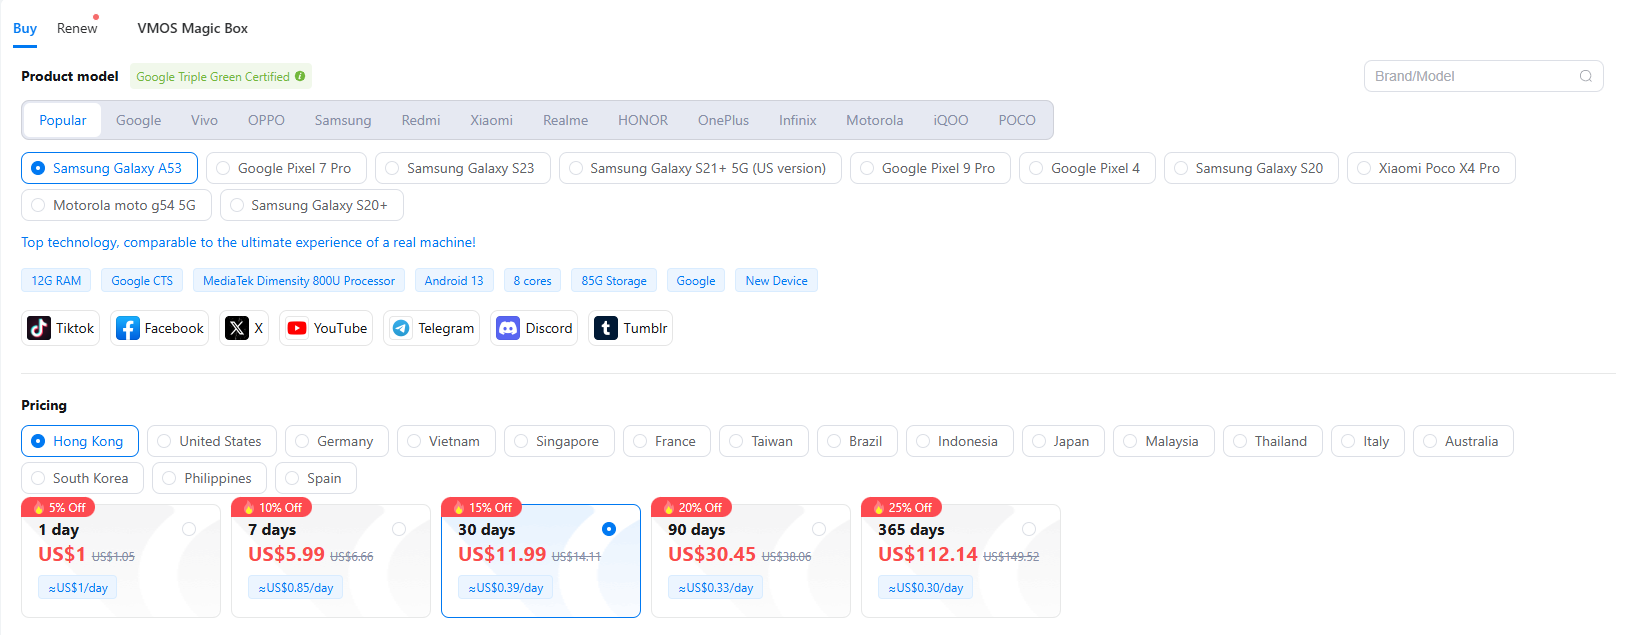Choose Japan region

point(1063,441)
